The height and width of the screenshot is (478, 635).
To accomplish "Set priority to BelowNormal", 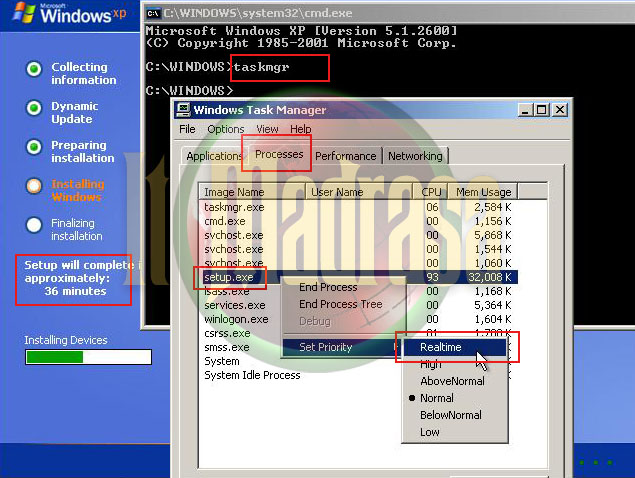I will (x=454, y=415).
